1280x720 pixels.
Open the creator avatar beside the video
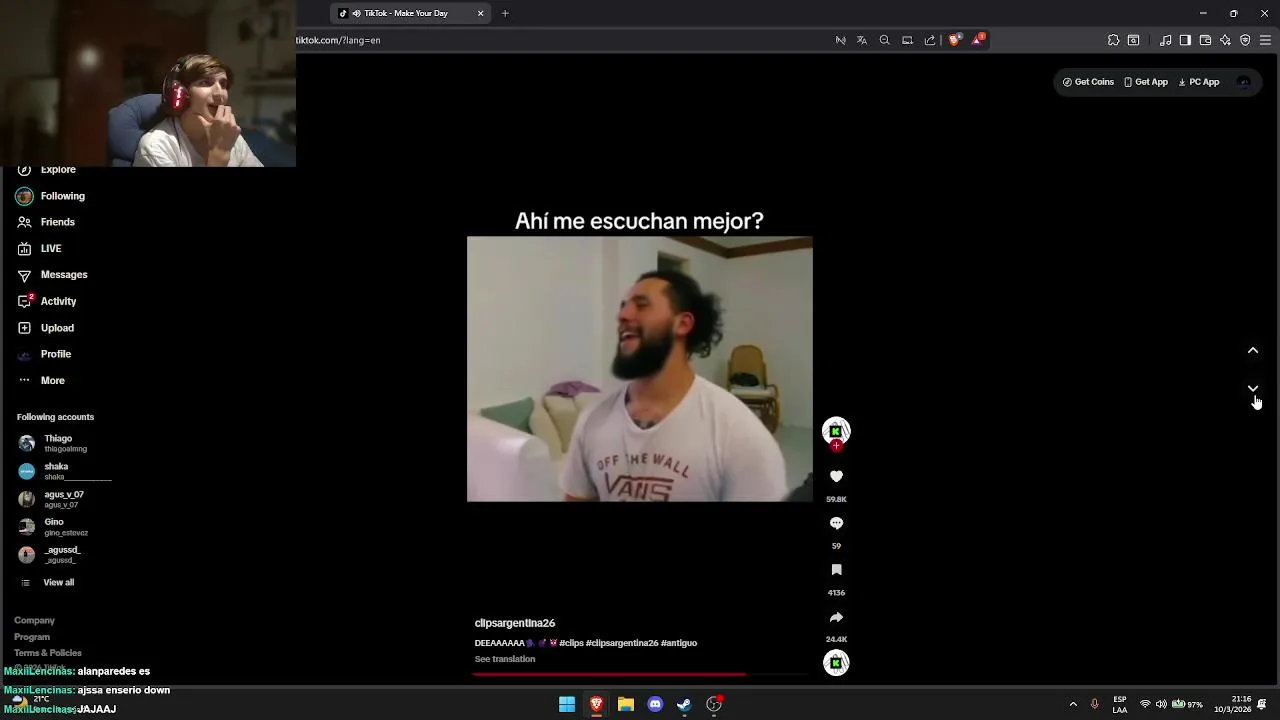tap(836, 430)
